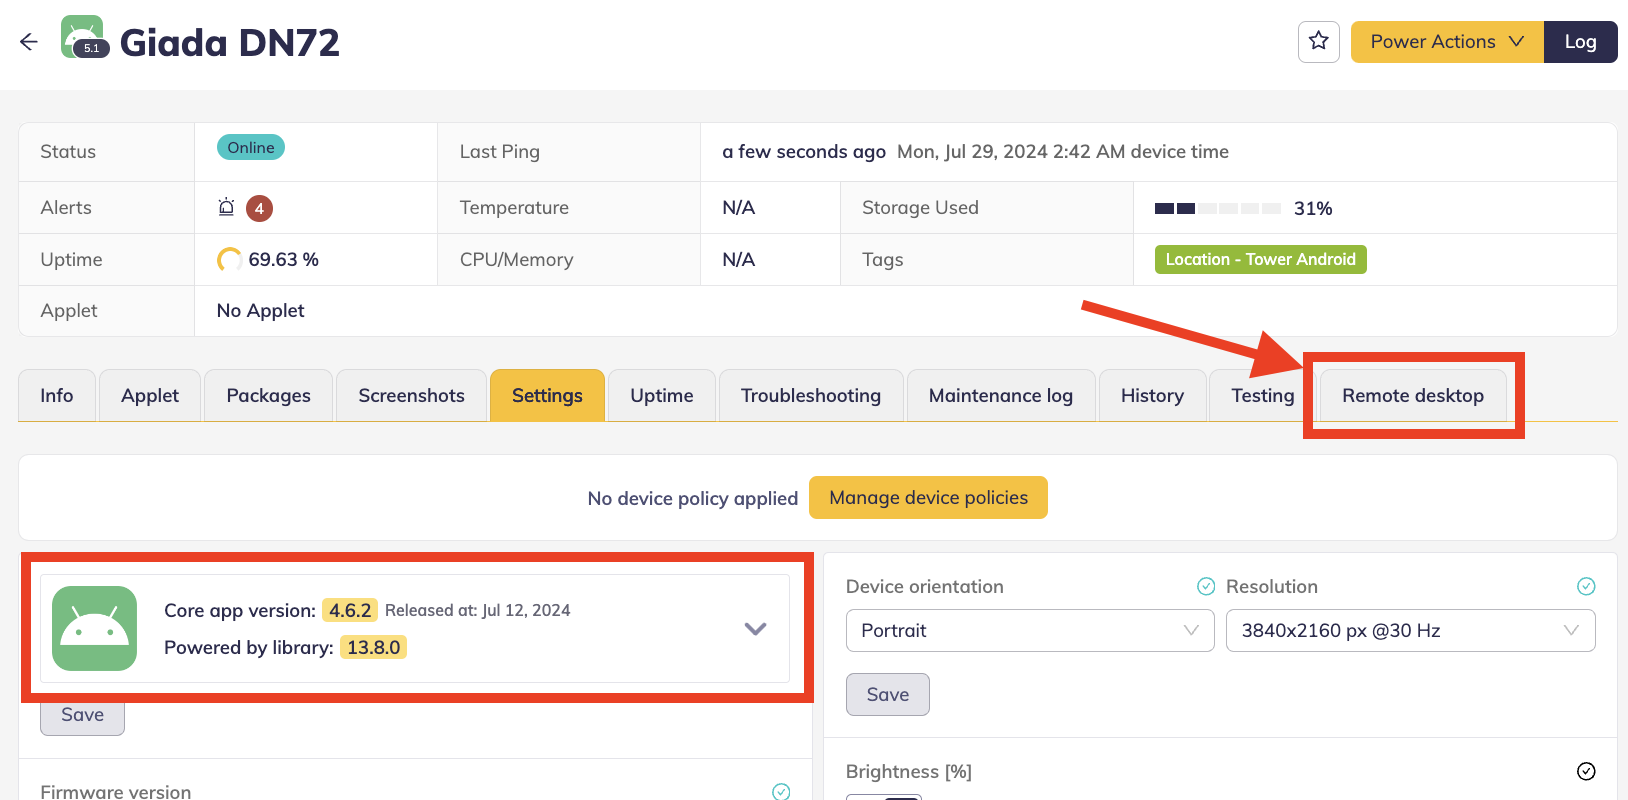Open the Power Actions dropdown
Screen dimensions: 1628x800
point(1446,42)
